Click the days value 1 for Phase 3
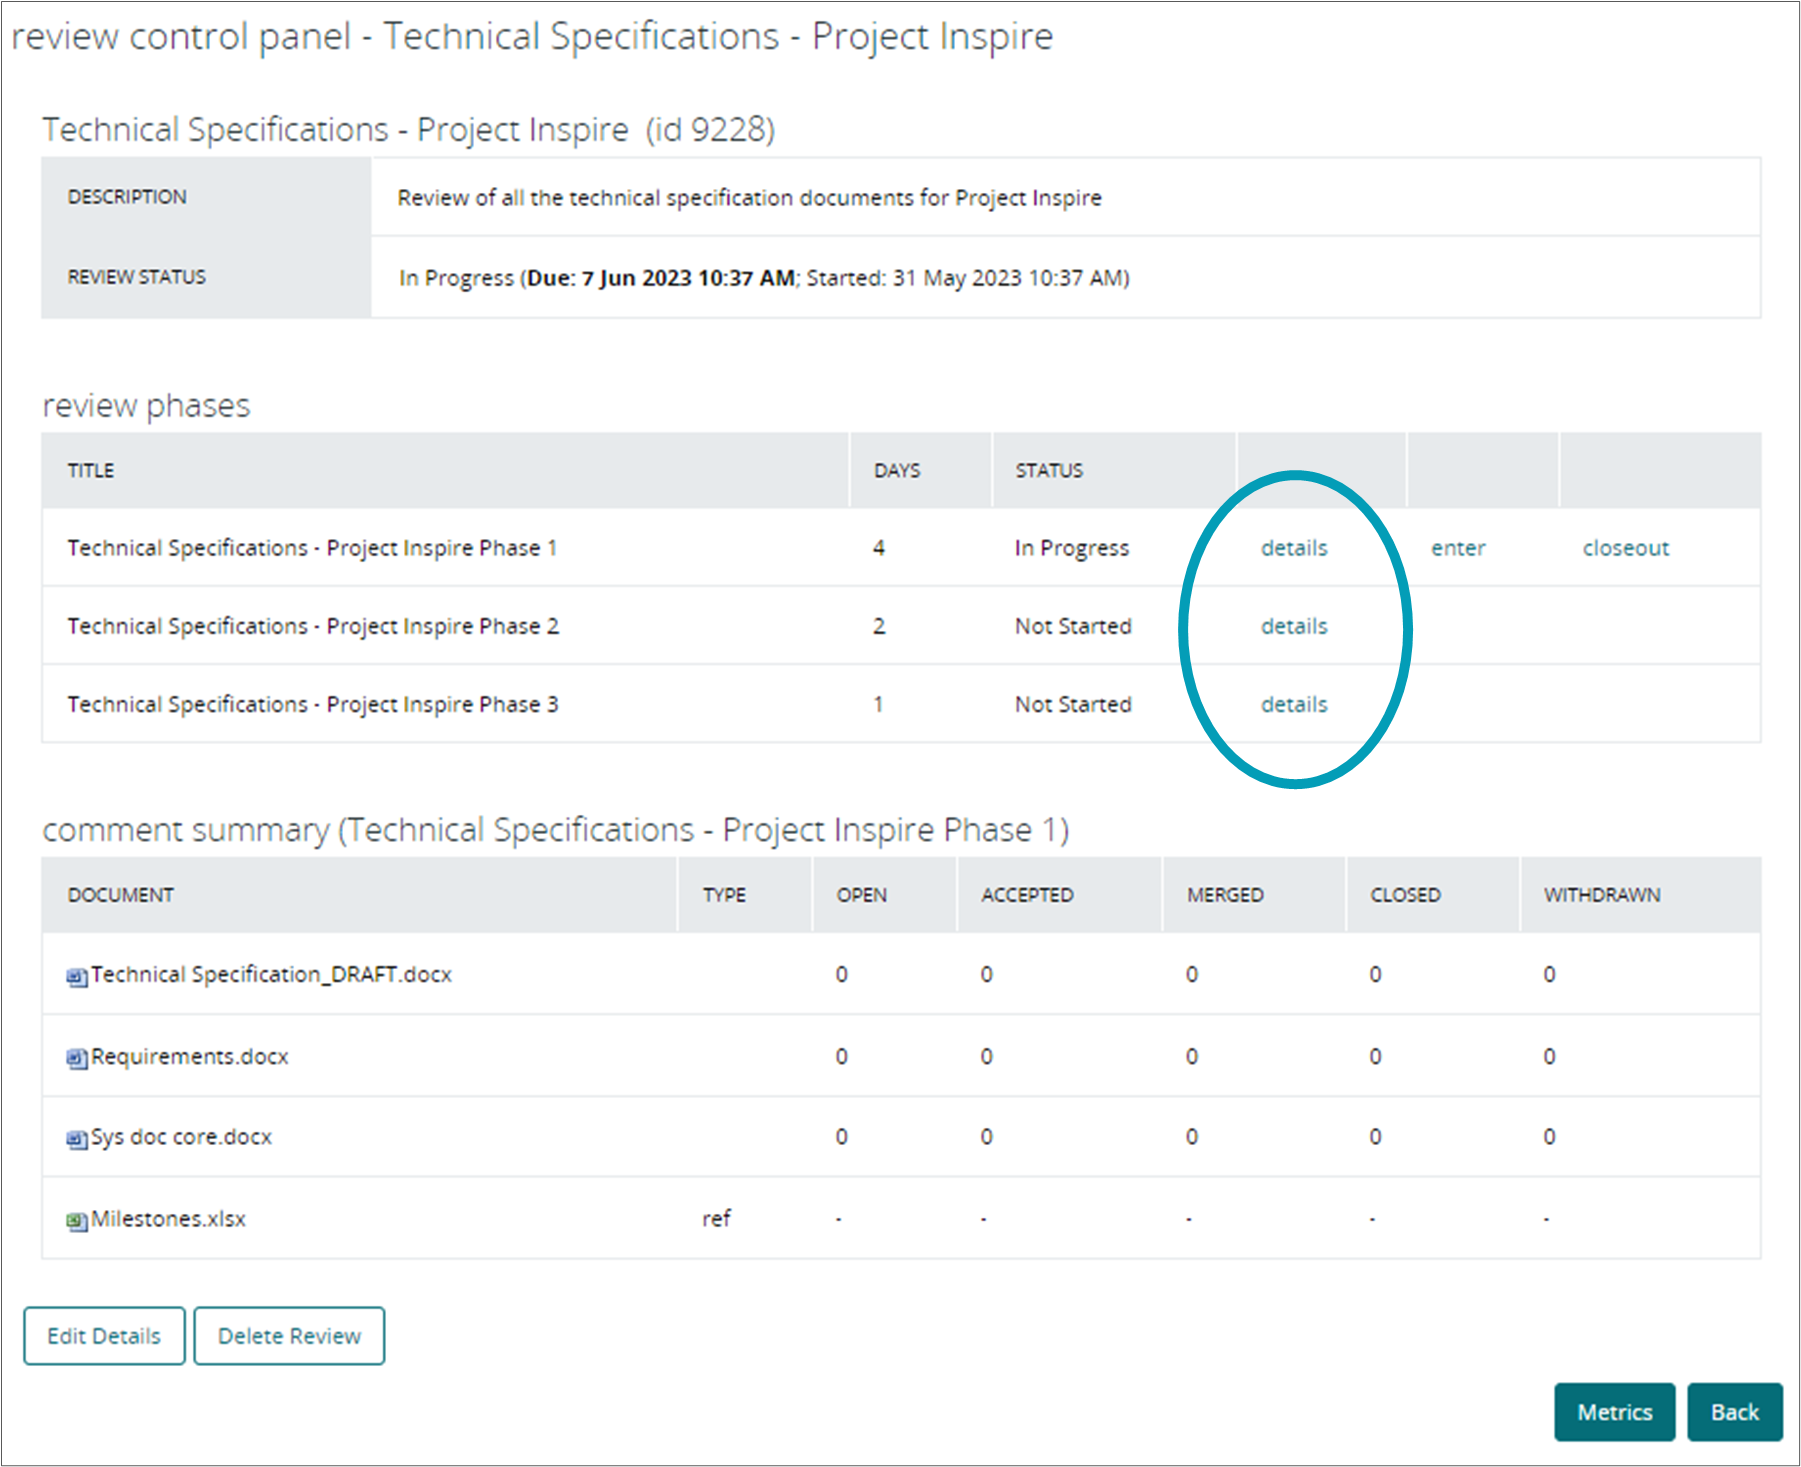 pos(878,704)
